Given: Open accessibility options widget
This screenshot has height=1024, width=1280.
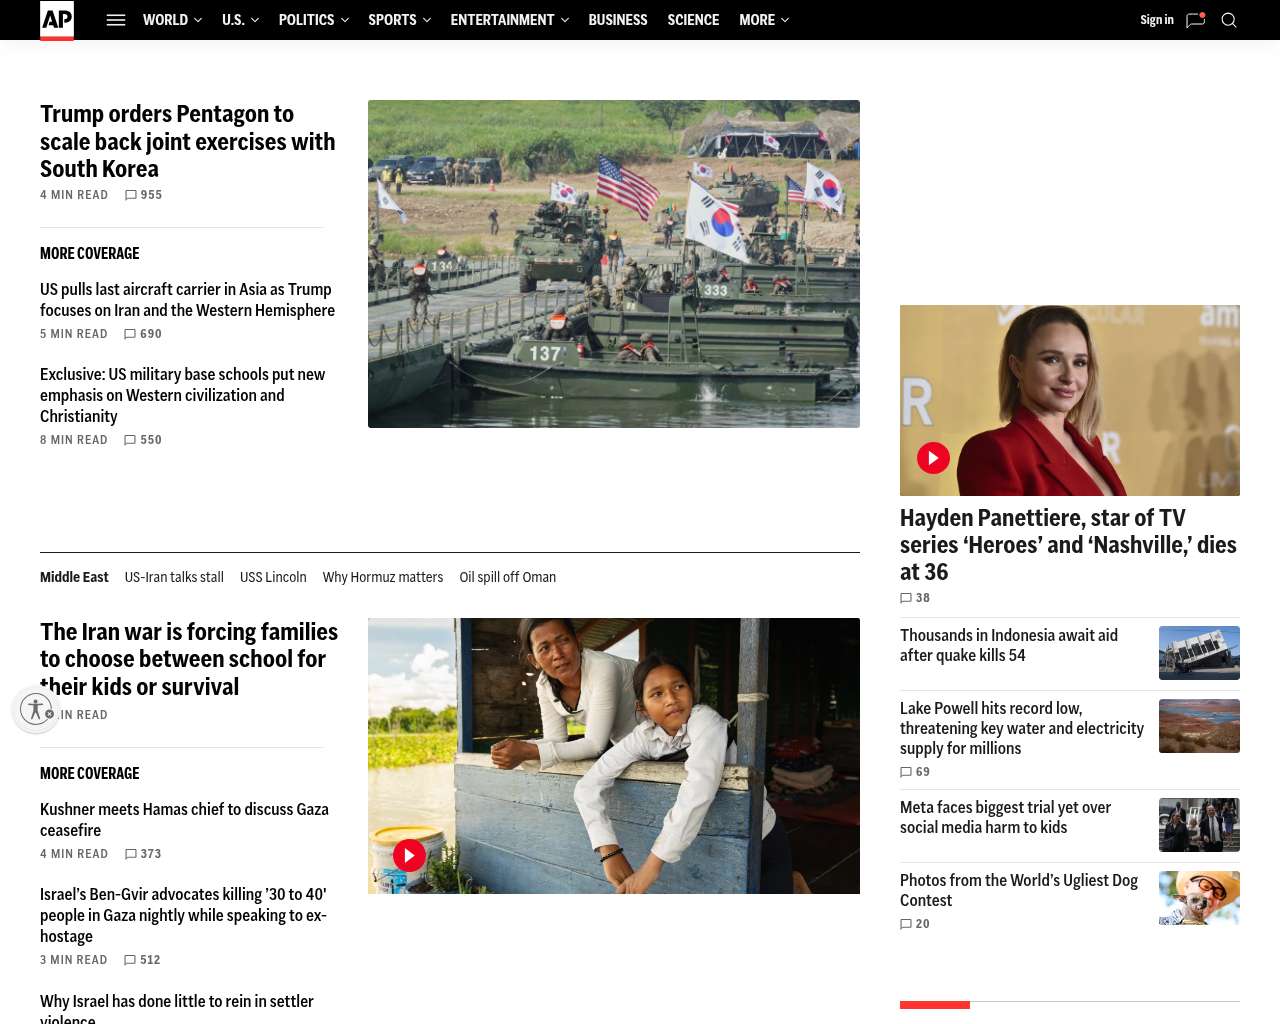Looking at the screenshot, I should click(x=36, y=709).
